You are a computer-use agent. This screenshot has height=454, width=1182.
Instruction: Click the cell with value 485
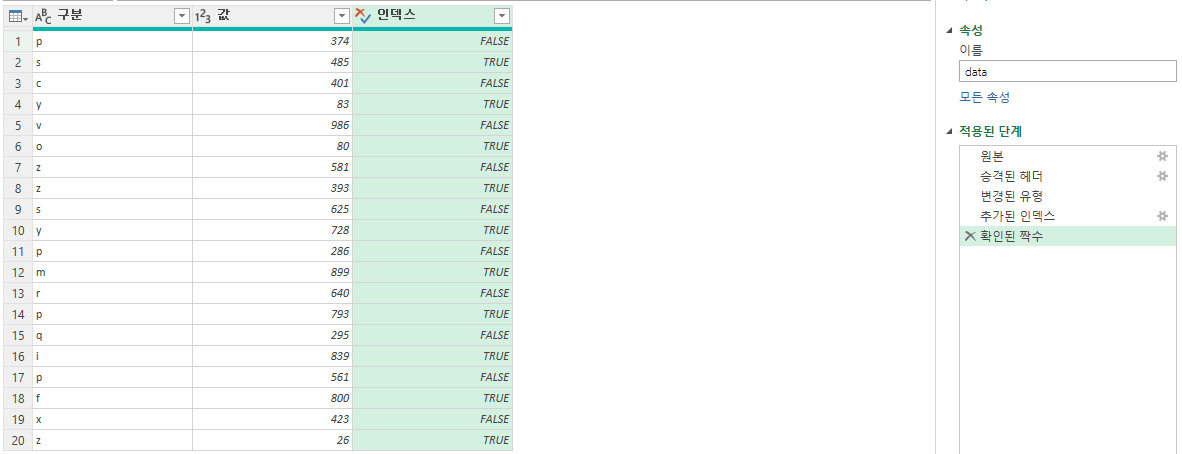tap(272, 63)
